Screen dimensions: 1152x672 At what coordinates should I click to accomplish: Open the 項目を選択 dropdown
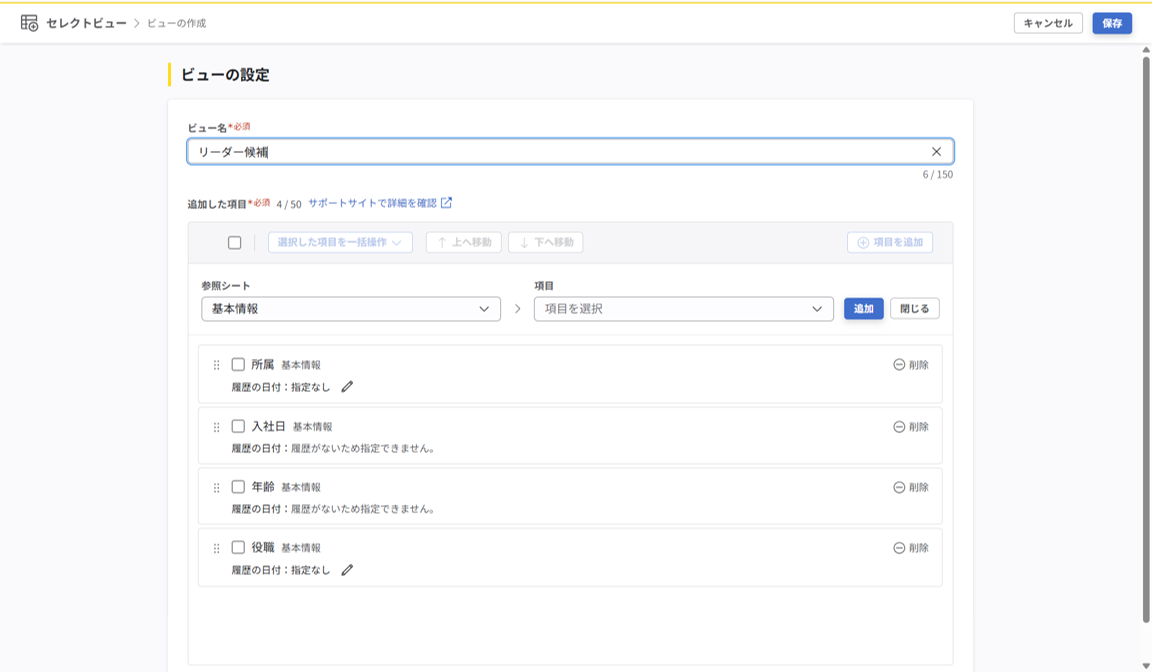coord(683,308)
